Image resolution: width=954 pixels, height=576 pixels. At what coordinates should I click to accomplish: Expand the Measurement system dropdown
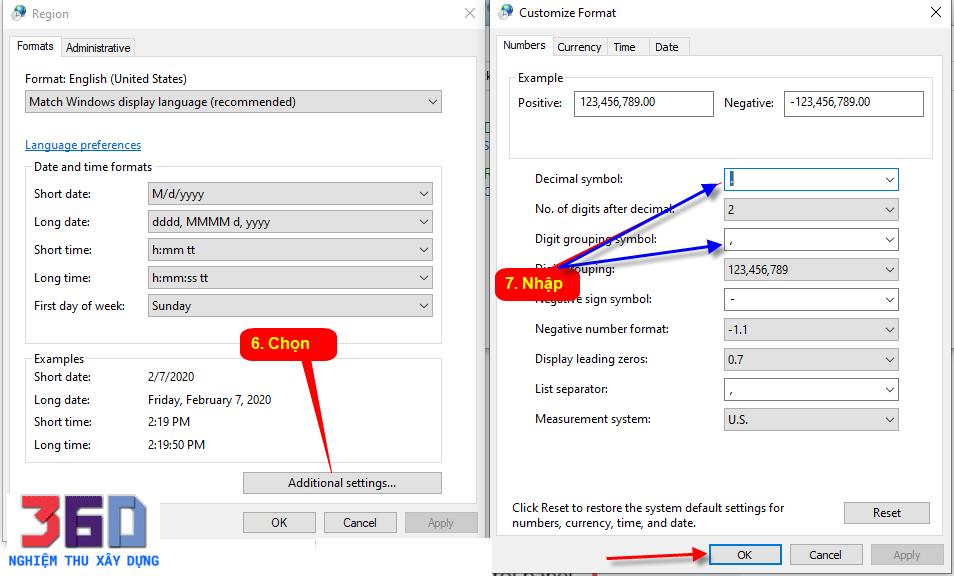click(889, 420)
